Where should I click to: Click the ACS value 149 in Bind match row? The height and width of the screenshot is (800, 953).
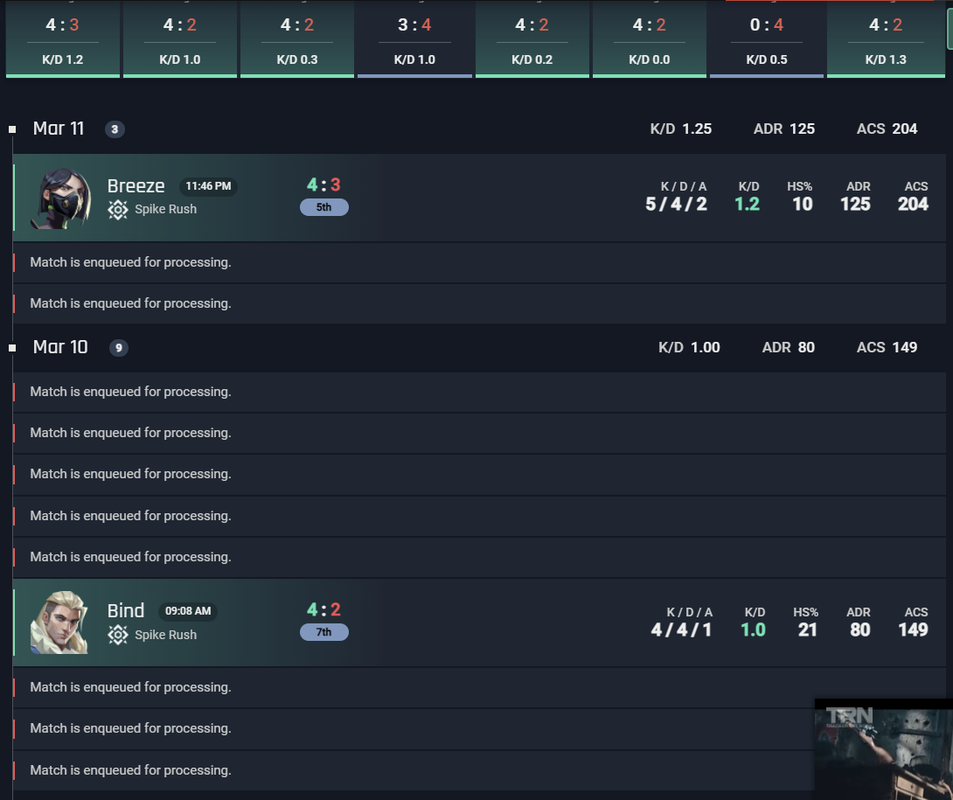tap(913, 630)
